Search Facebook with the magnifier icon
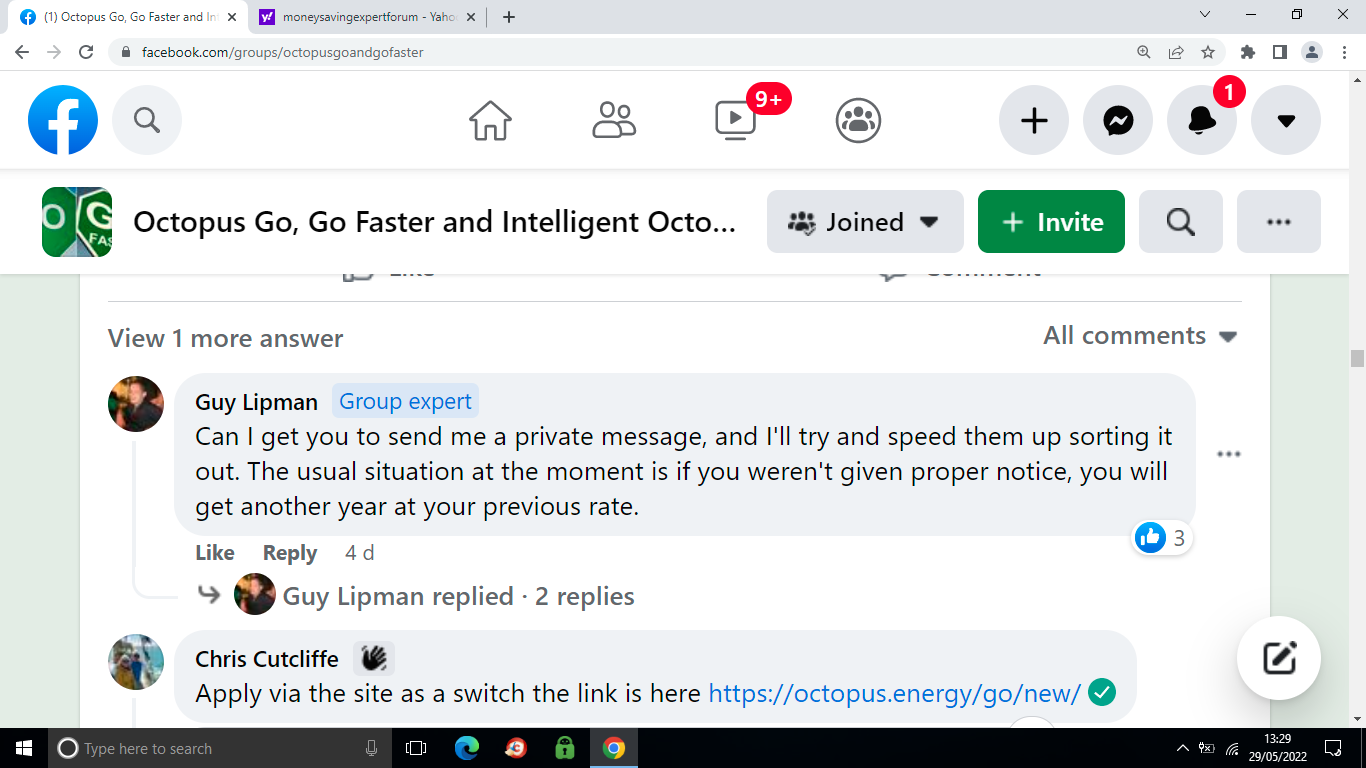The image size is (1366, 768). click(x=147, y=121)
